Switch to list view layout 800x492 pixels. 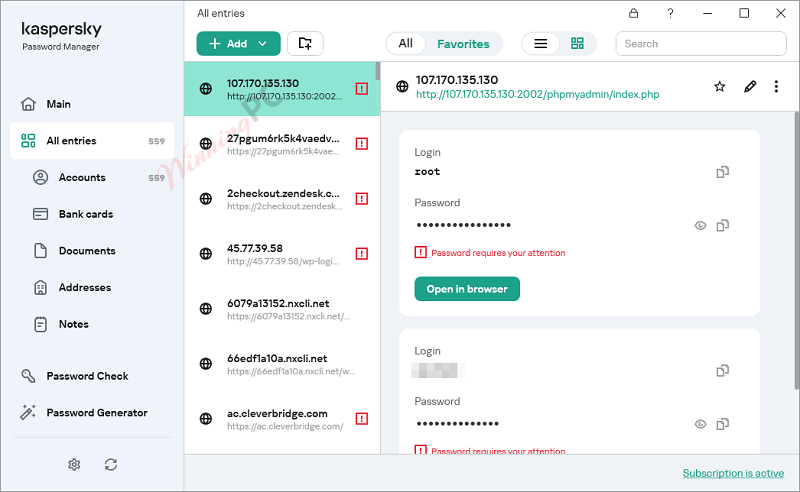click(541, 43)
